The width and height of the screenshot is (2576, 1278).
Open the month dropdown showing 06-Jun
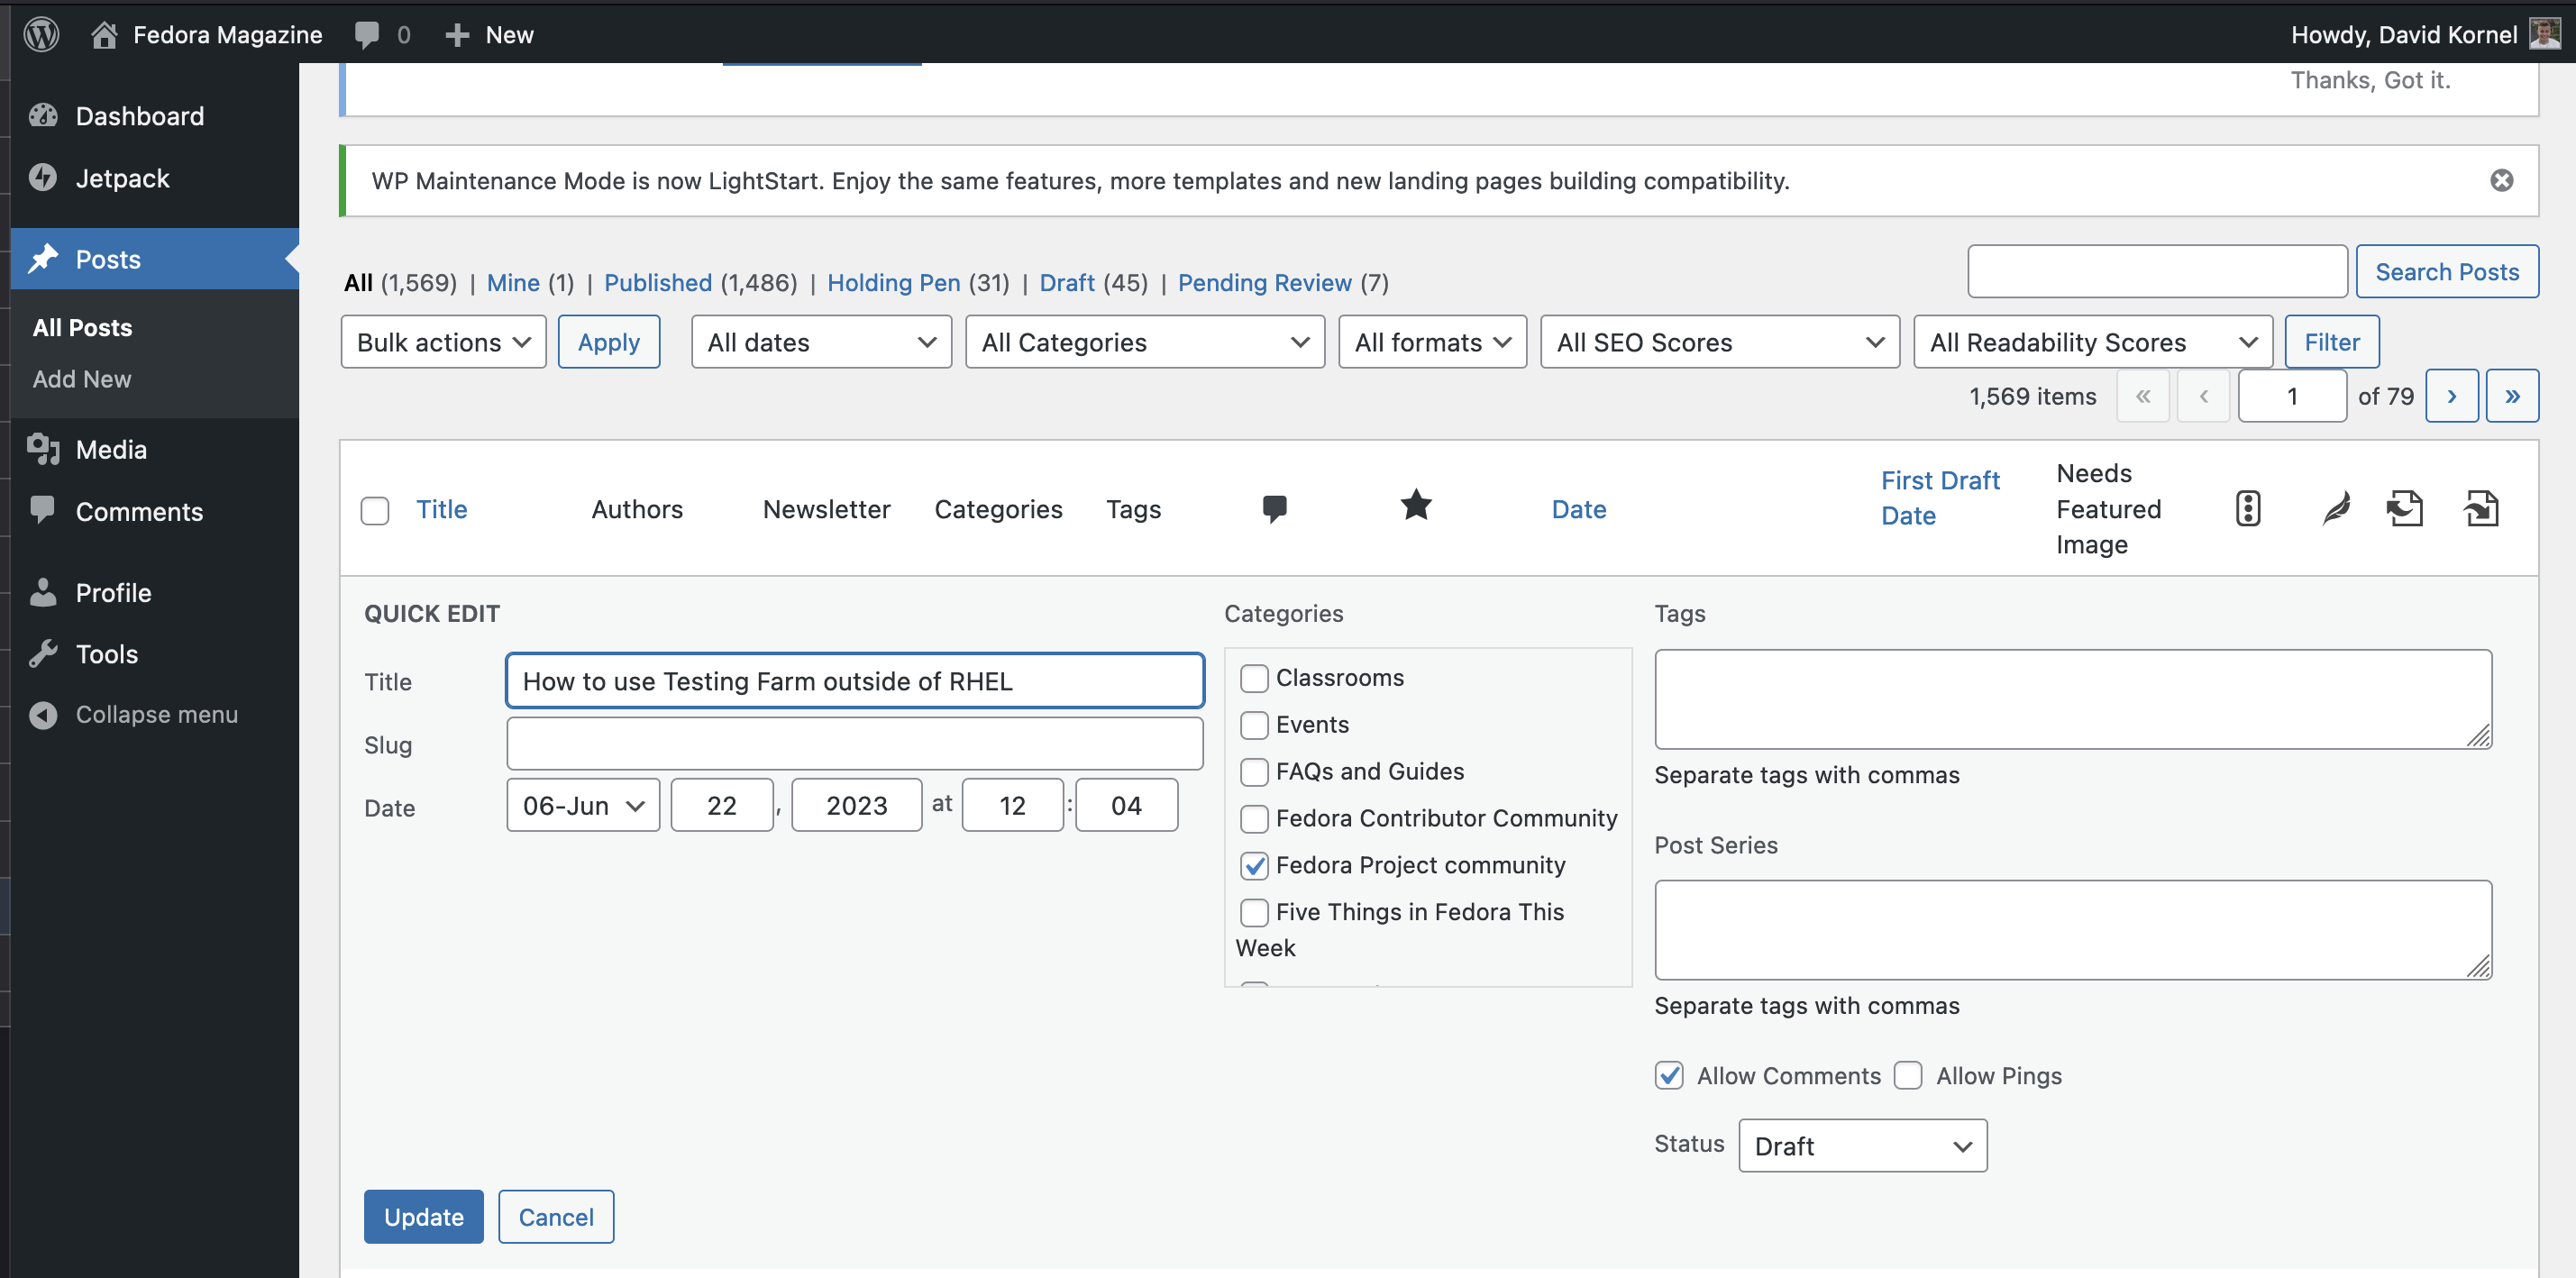(583, 805)
